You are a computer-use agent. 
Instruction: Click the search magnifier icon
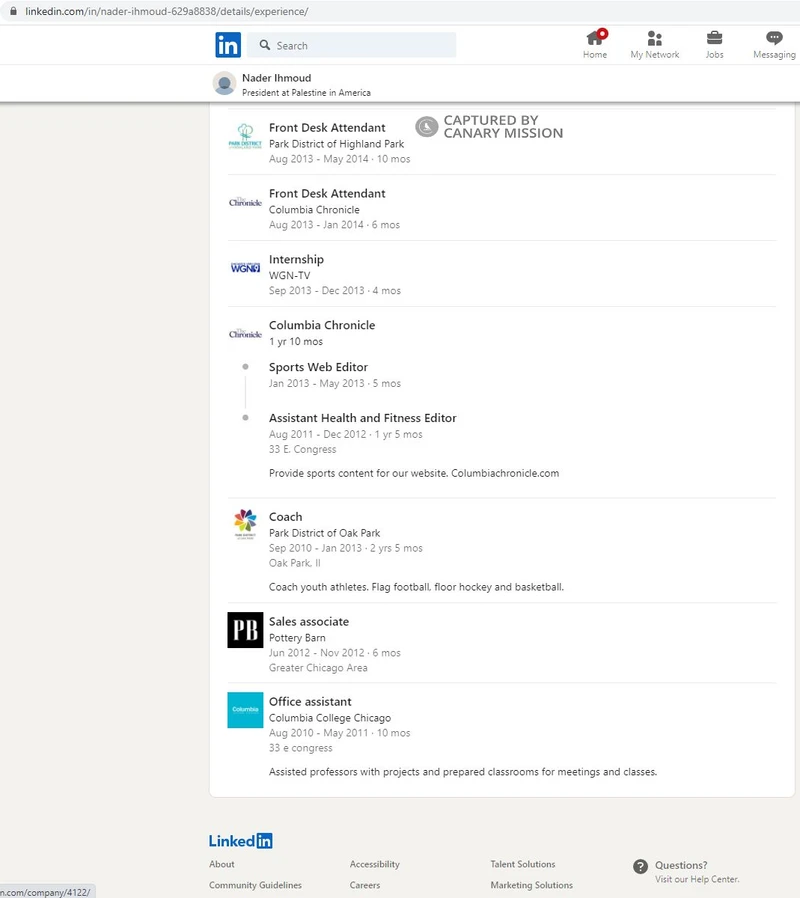point(265,45)
